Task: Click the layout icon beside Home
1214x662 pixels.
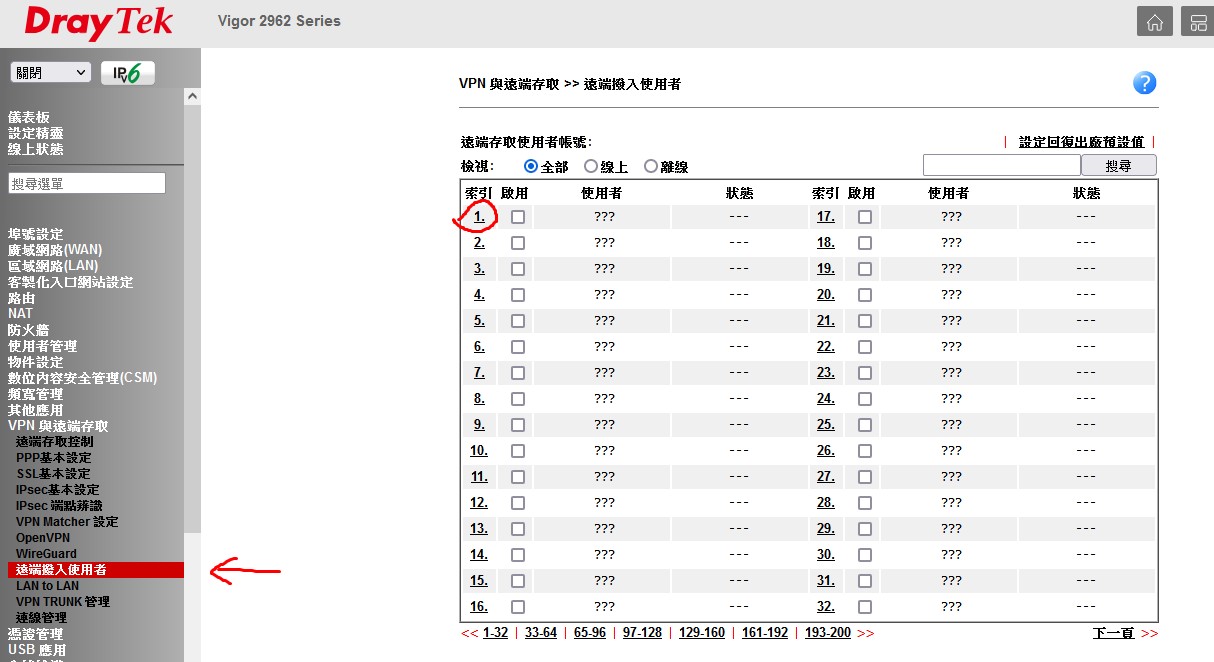Action: click(x=1196, y=22)
